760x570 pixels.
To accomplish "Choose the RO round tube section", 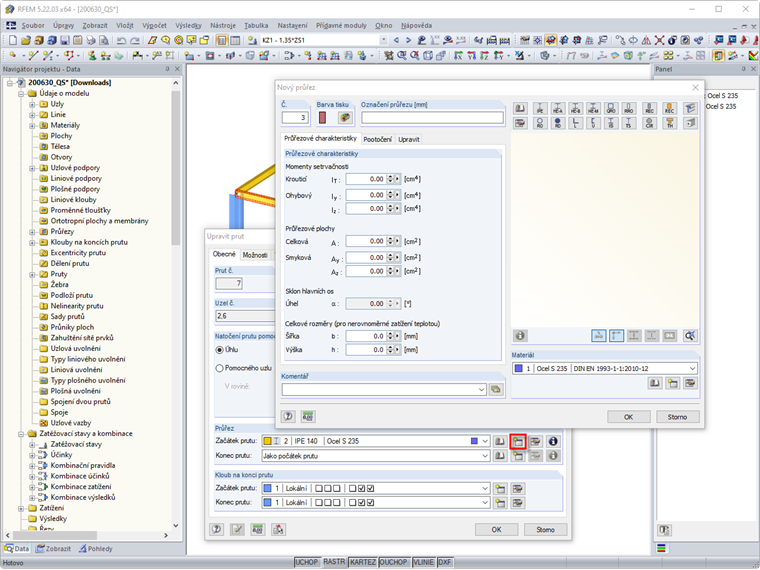I will [x=540, y=123].
